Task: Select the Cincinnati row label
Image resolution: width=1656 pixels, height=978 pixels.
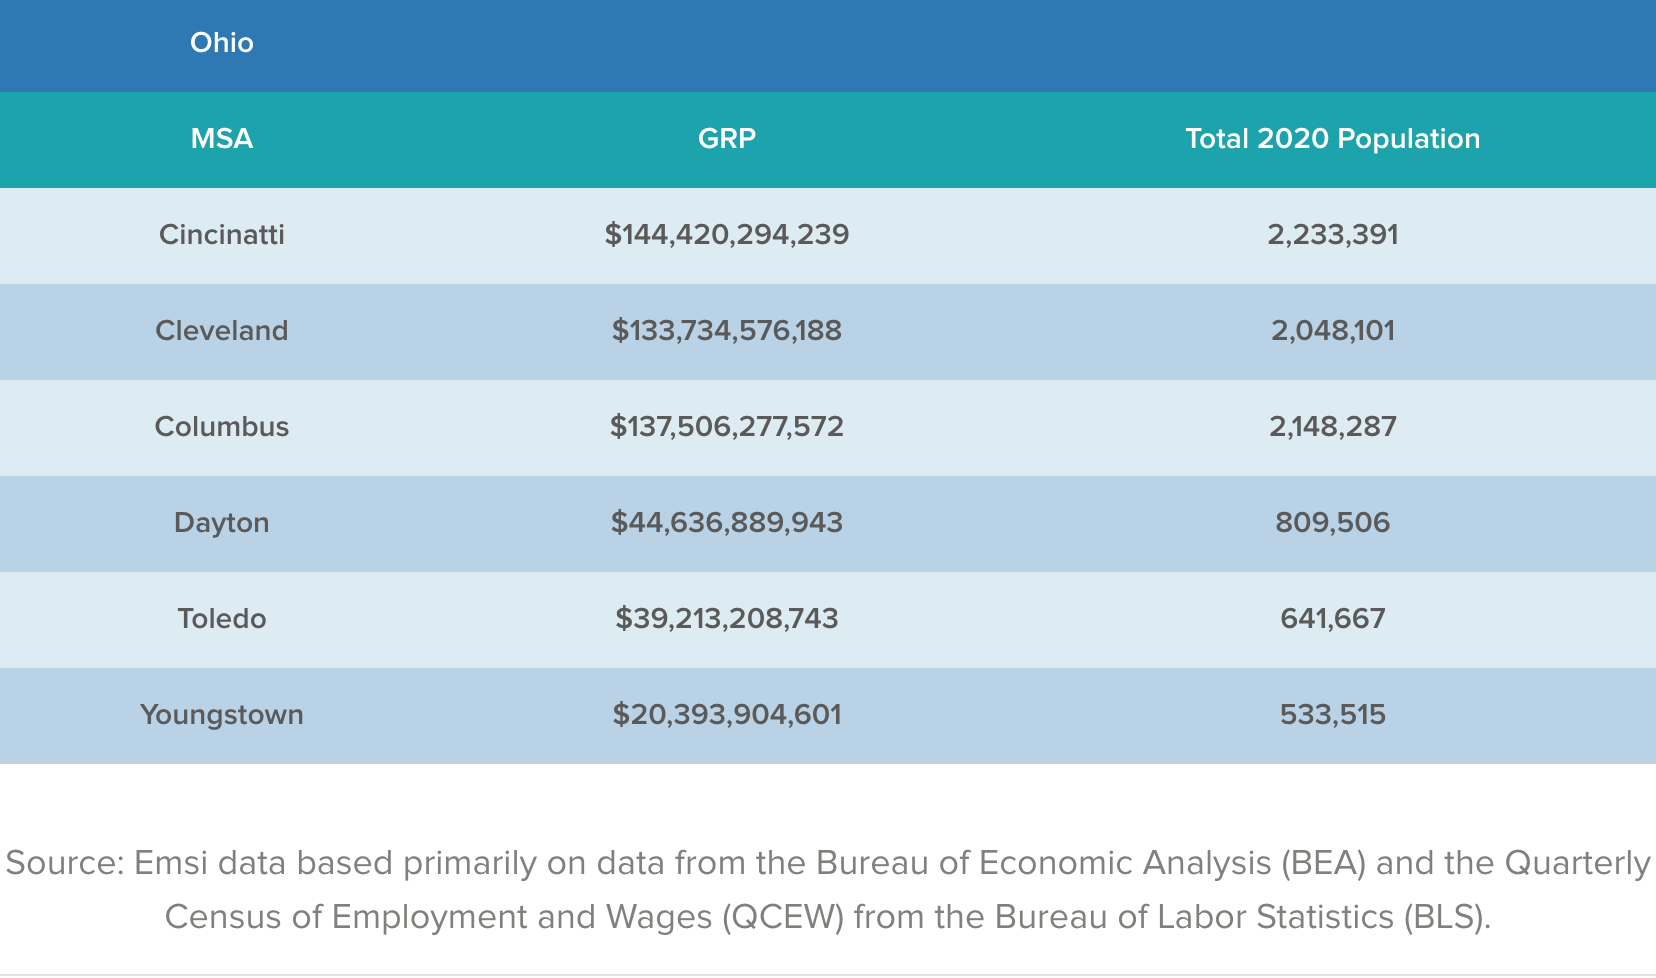Action: pos(222,235)
